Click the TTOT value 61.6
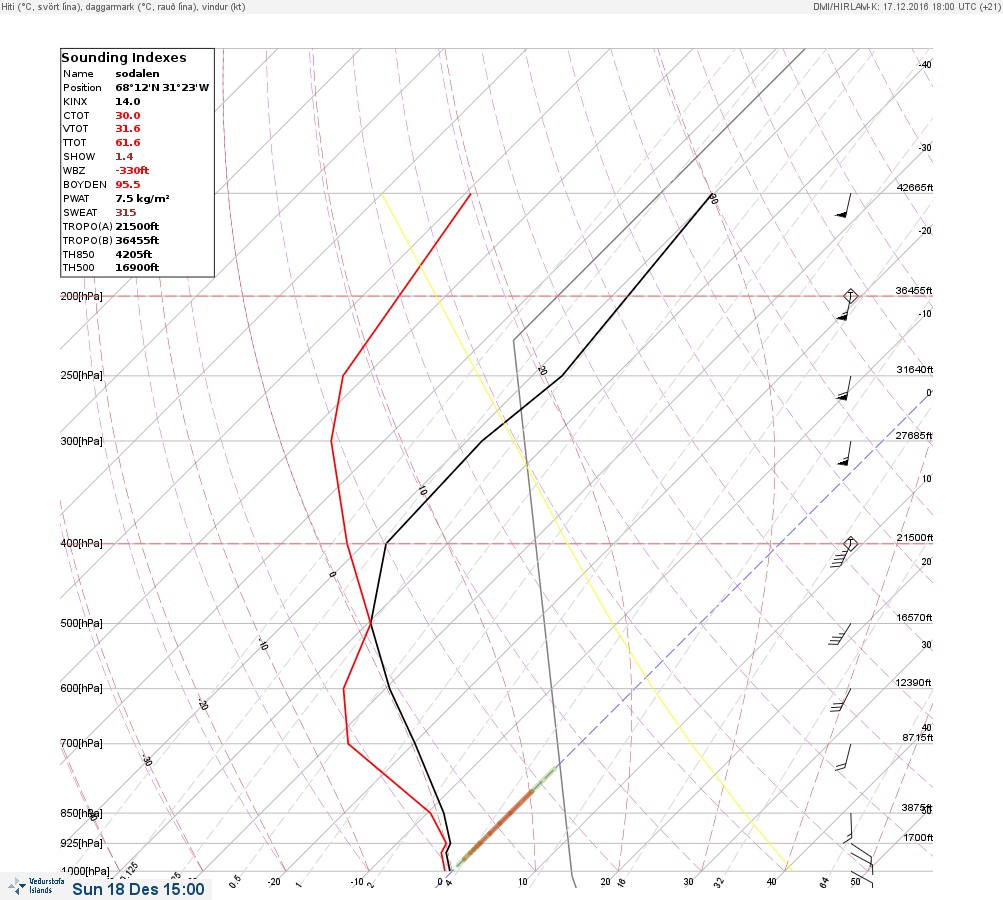 (127, 143)
